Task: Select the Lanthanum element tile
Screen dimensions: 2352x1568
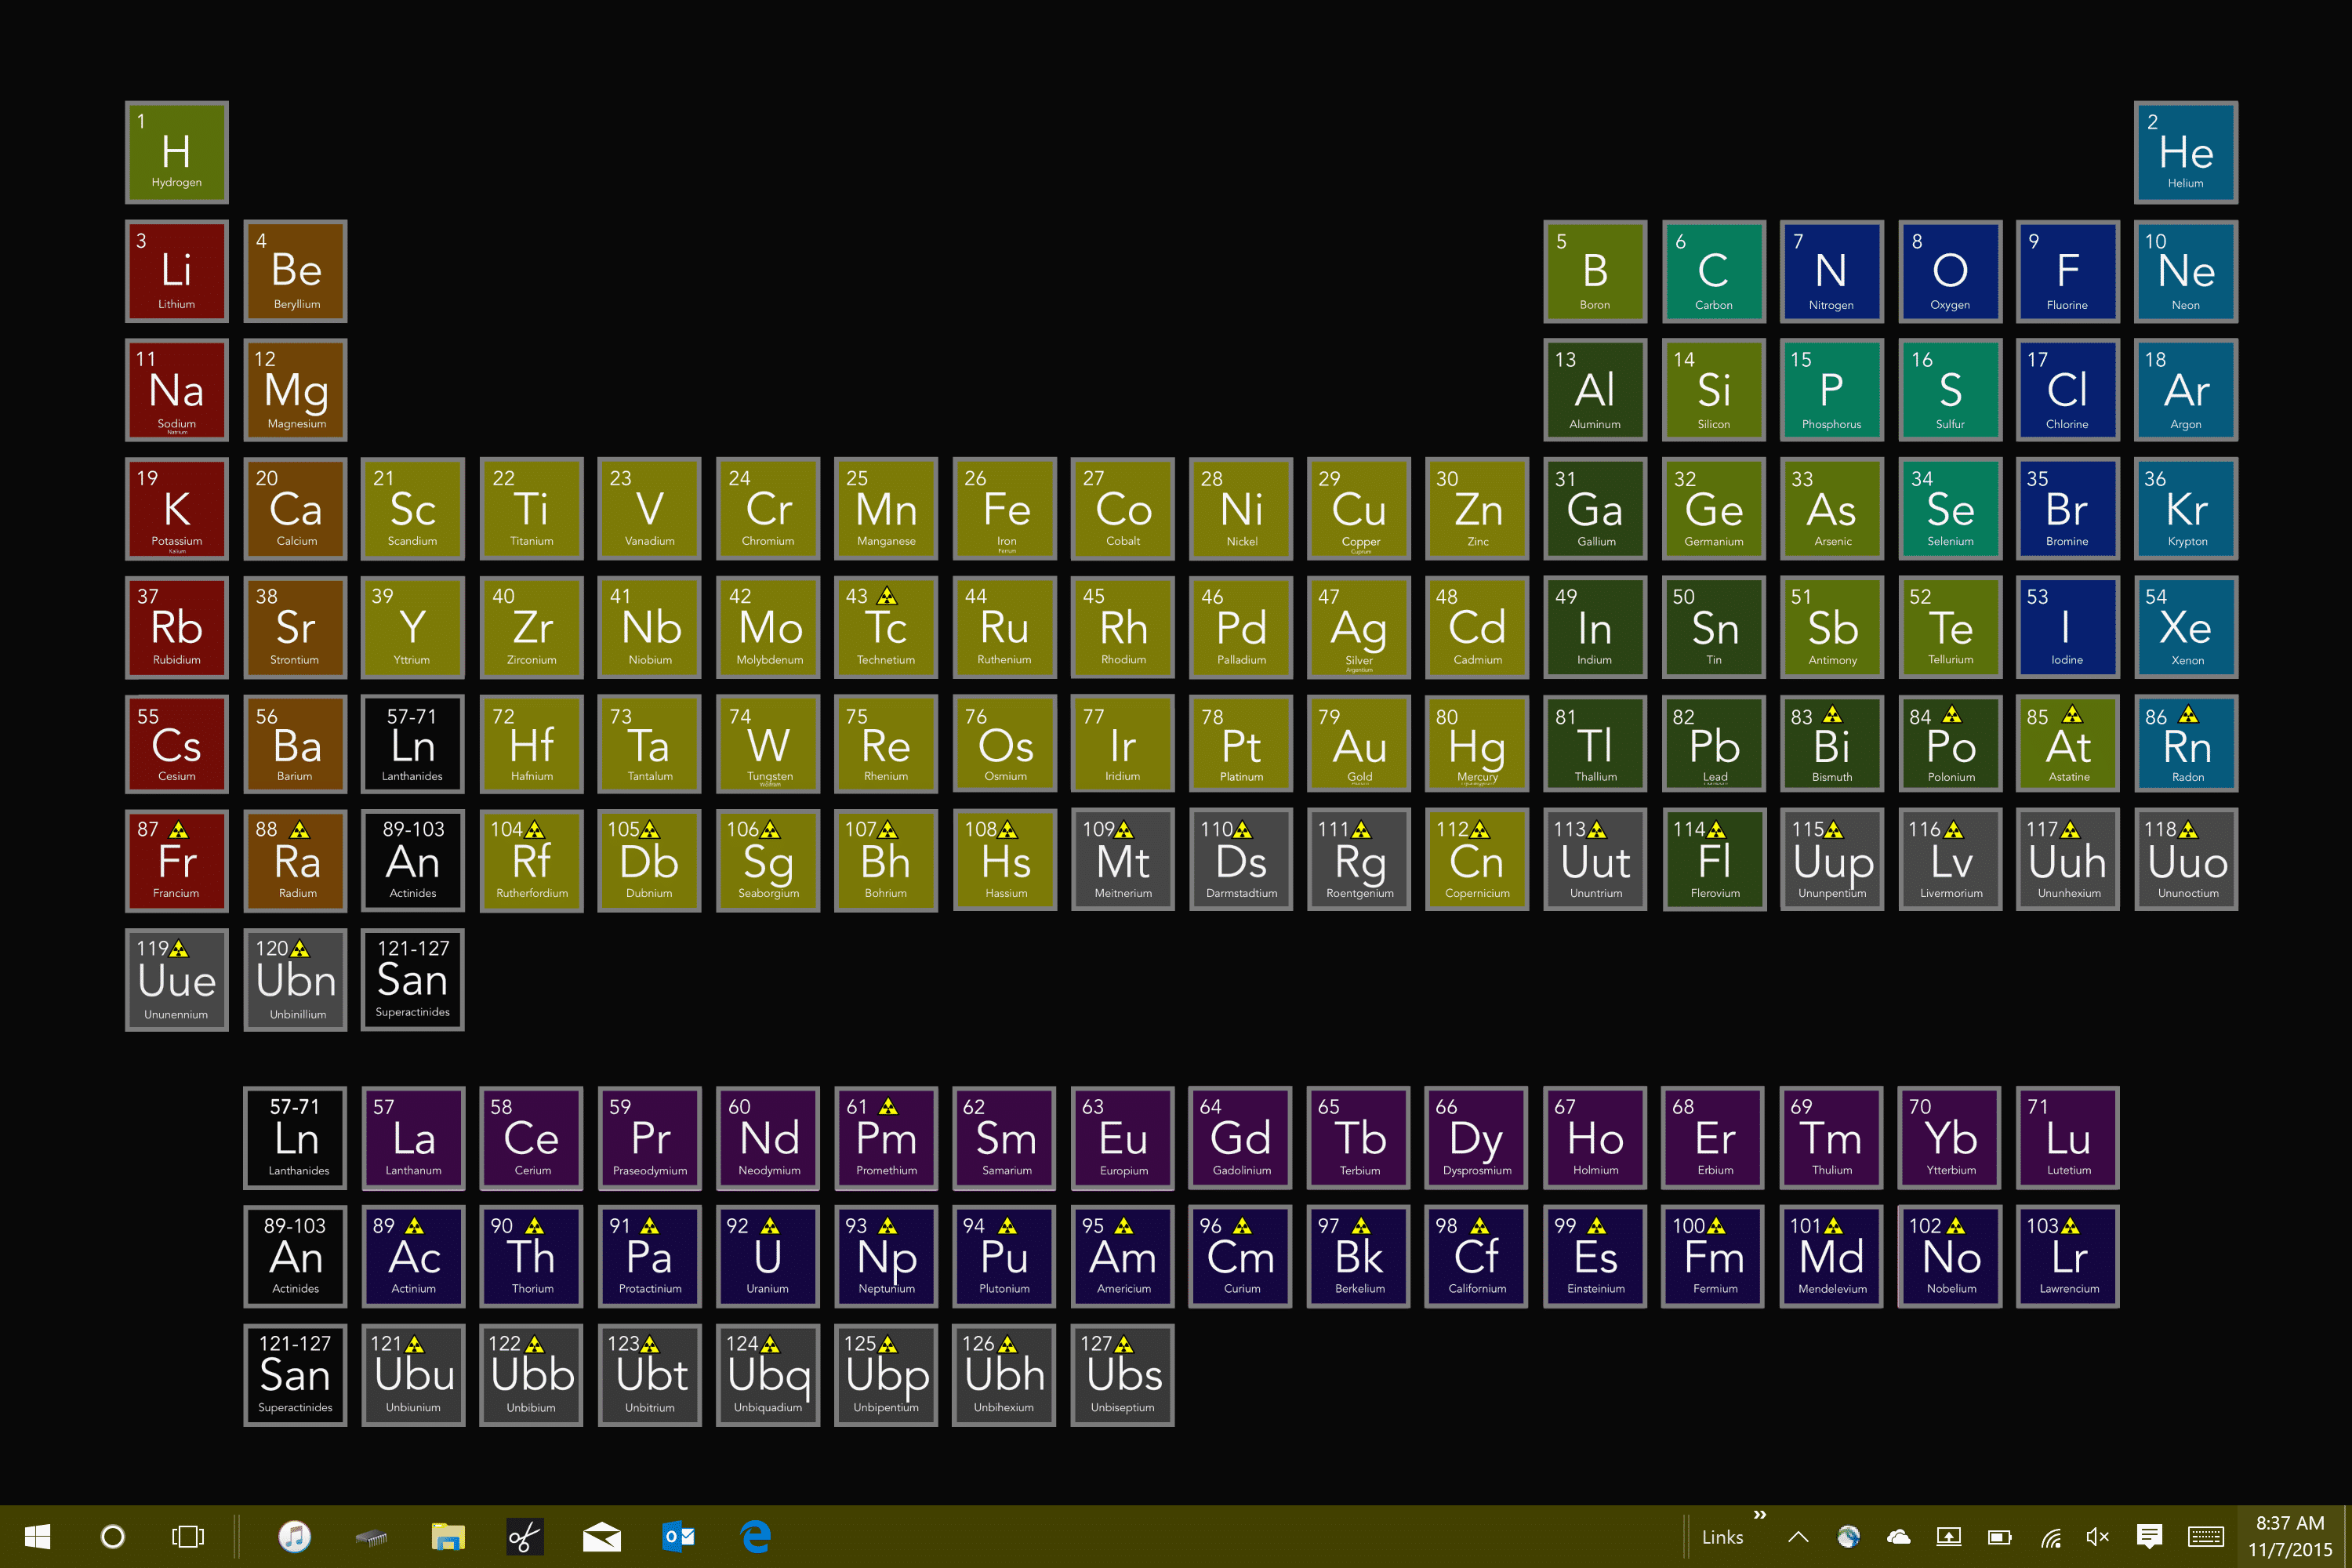Action: pyautogui.click(x=413, y=1137)
